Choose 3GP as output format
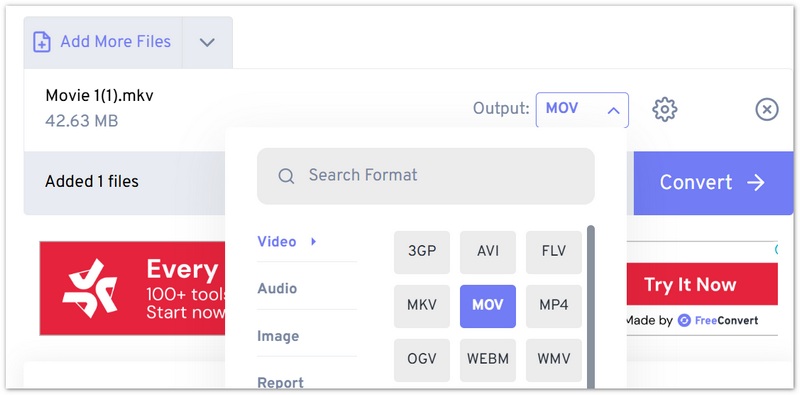The height and width of the screenshot is (395, 800). pos(422,252)
